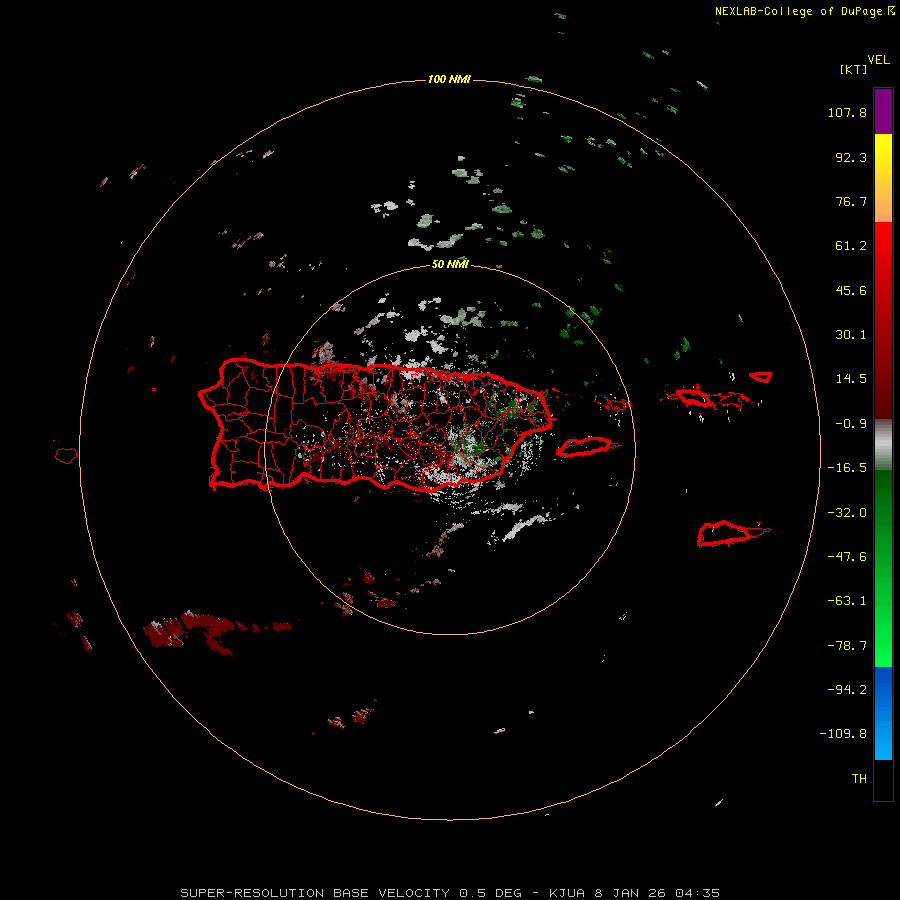Click the 107.8 legend value

coord(847,112)
